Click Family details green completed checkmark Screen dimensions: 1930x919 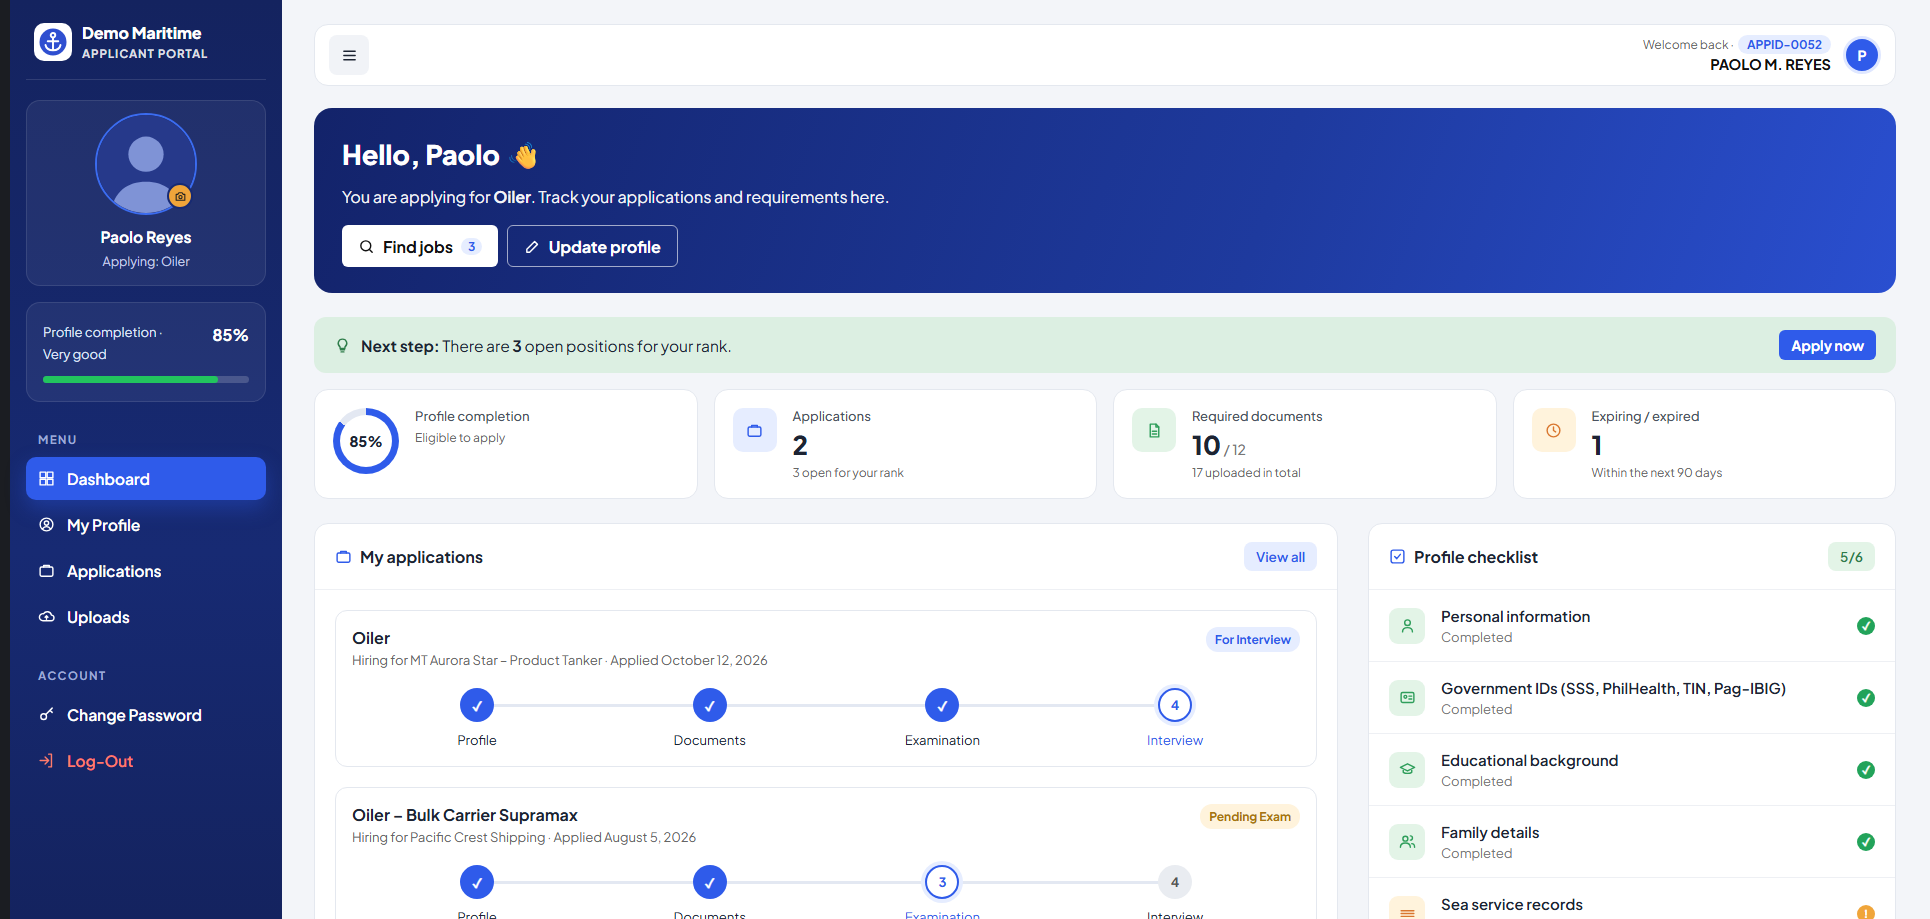pyautogui.click(x=1865, y=842)
